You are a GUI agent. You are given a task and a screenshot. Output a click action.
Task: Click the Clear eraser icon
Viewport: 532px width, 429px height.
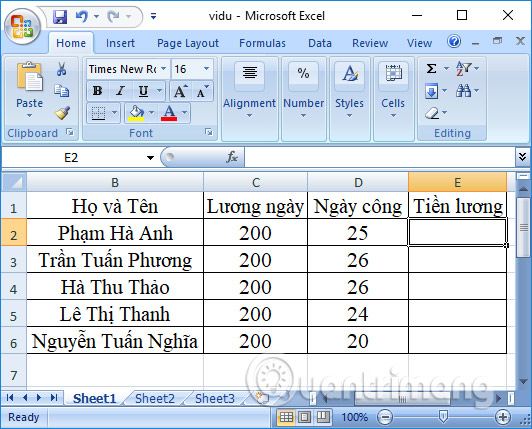pos(432,113)
